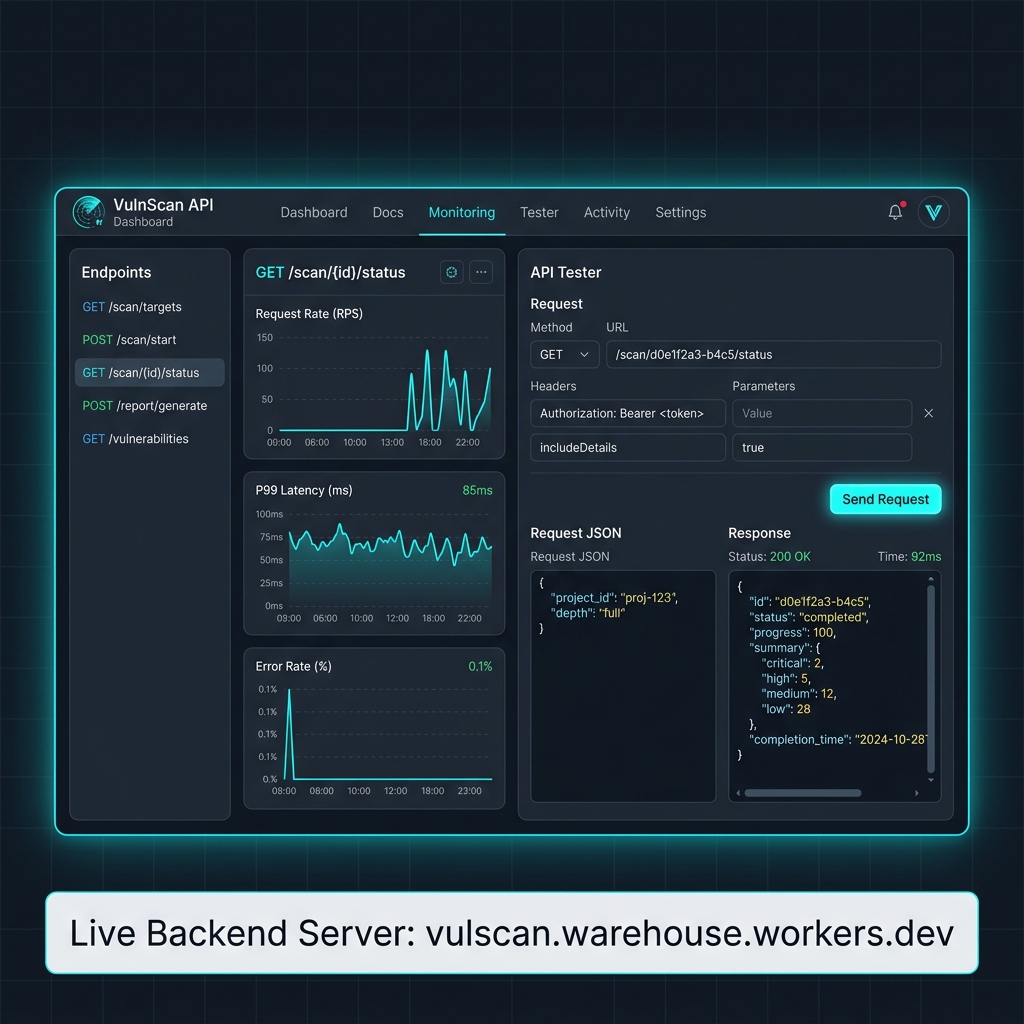Open the user profile V avatar
The image size is (1024, 1024).
(933, 212)
